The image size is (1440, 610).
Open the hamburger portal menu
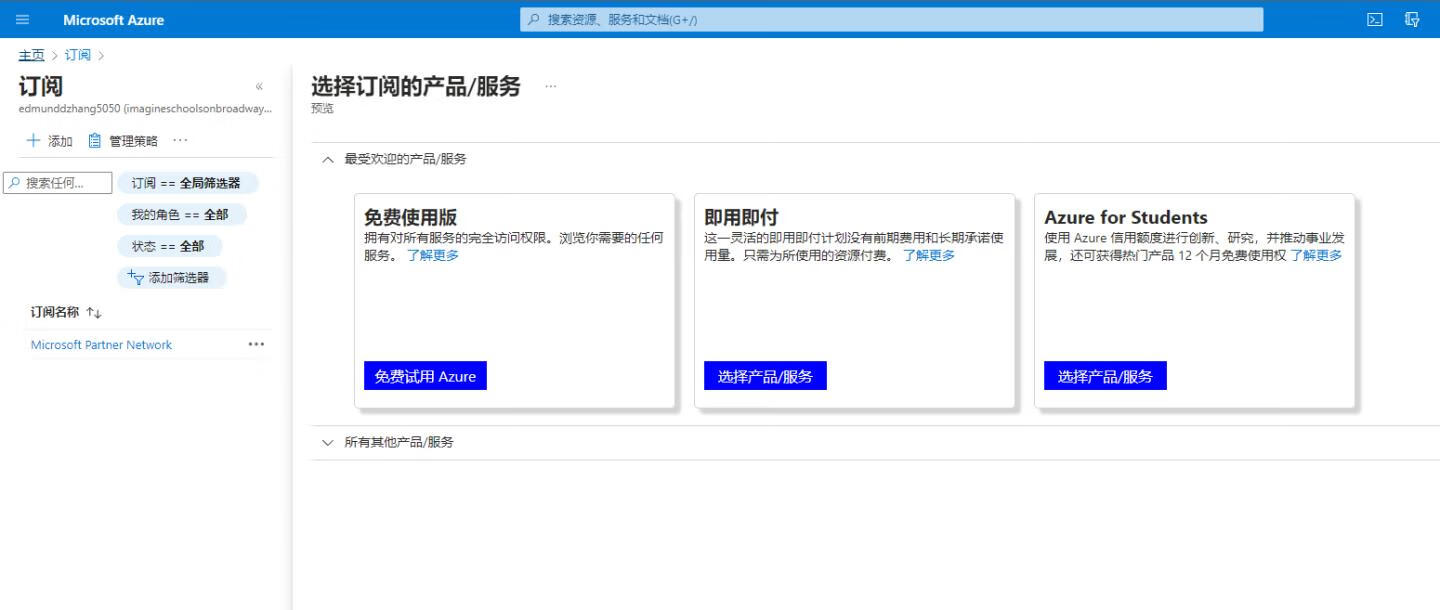tap(23, 19)
